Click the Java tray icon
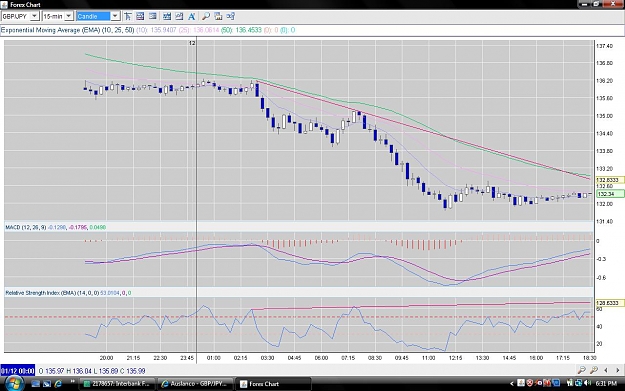Image resolution: width=625 pixels, height=391 pixels. click(521, 383)
